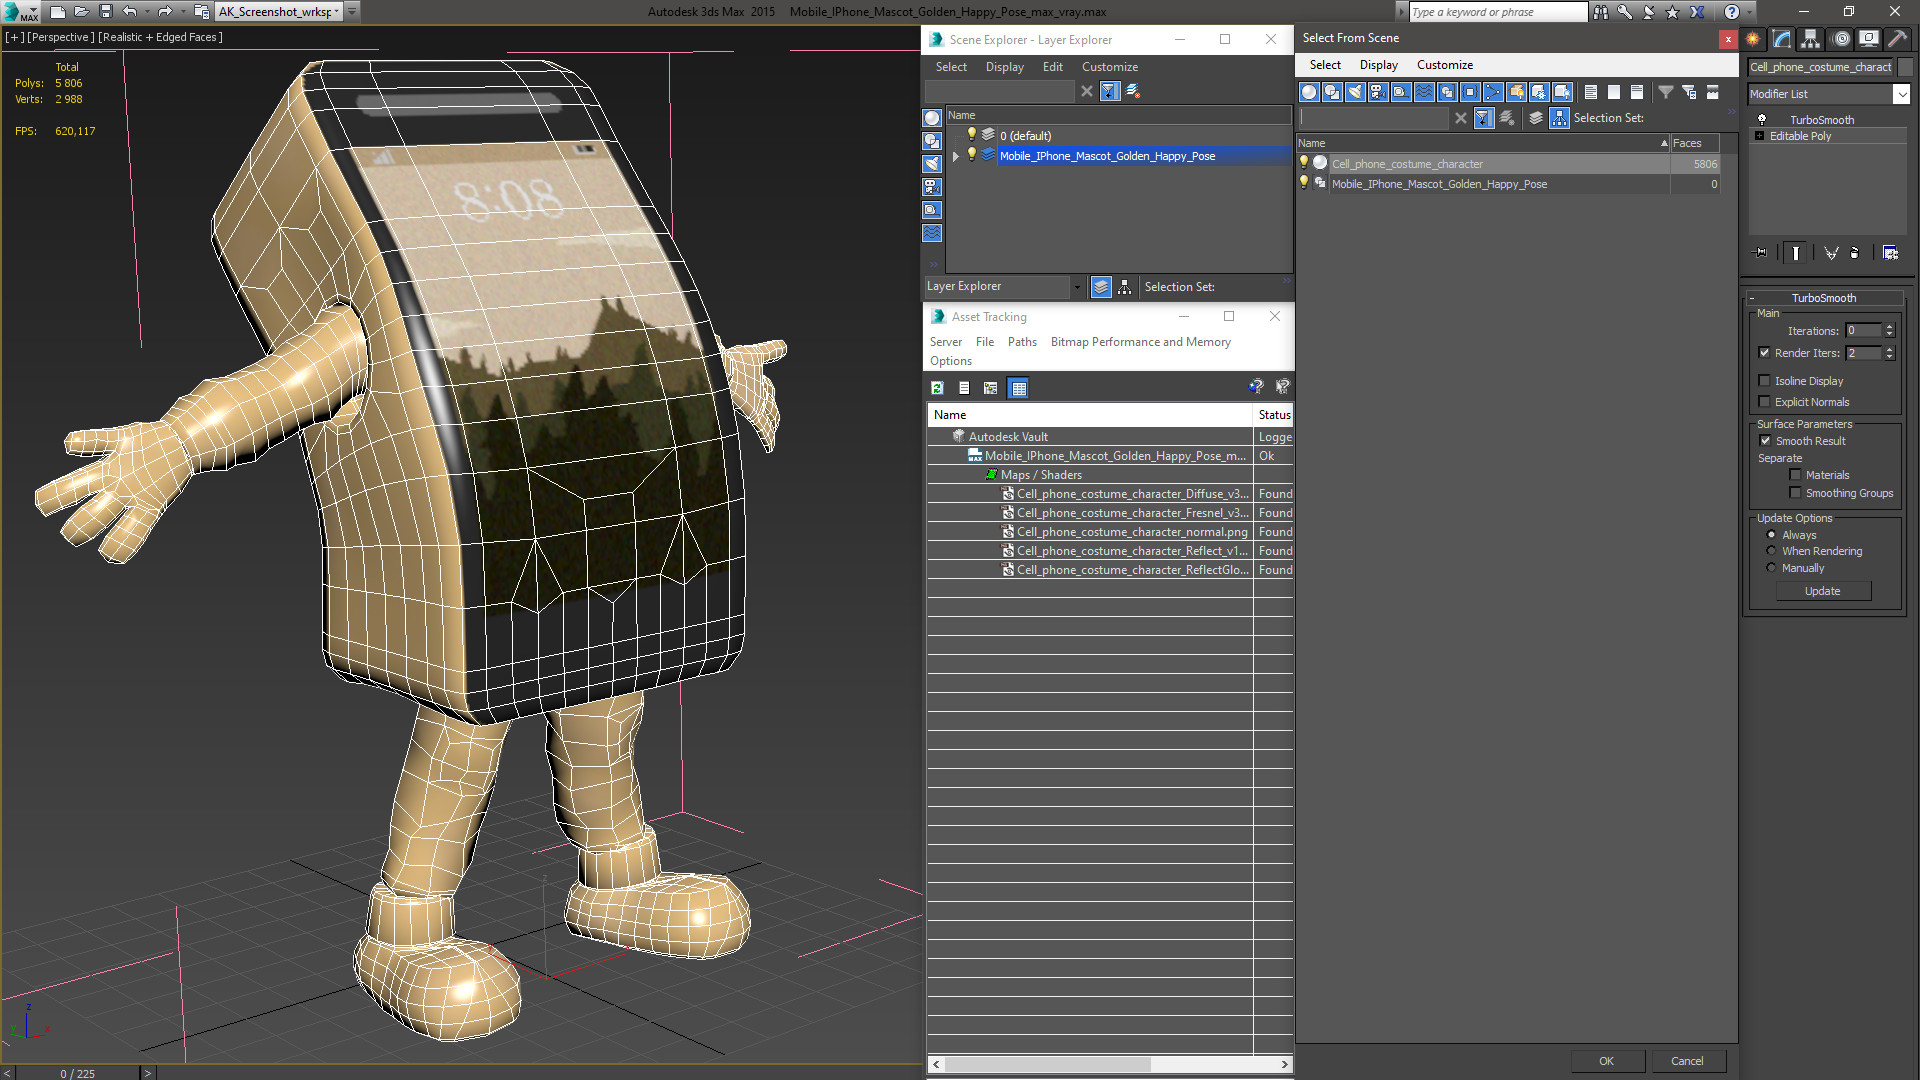Toggle TurboSmooth modifier bulb in stack
Viewport: 1920px width, 1080px height.
coord(1762,120)
